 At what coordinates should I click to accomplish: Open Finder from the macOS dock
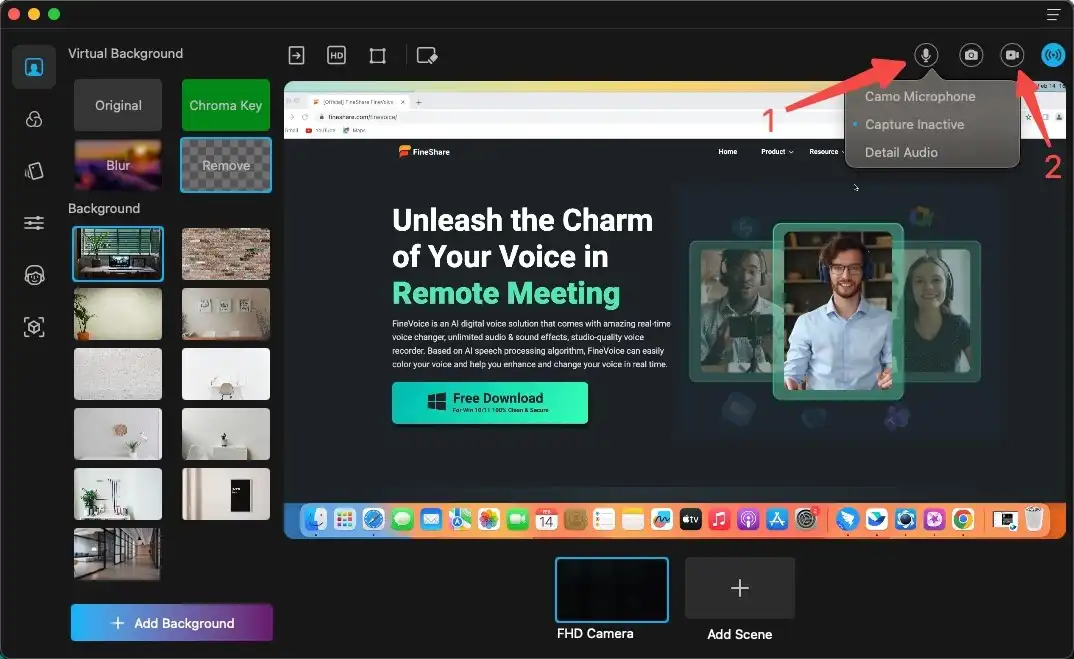tap(315, 520)
